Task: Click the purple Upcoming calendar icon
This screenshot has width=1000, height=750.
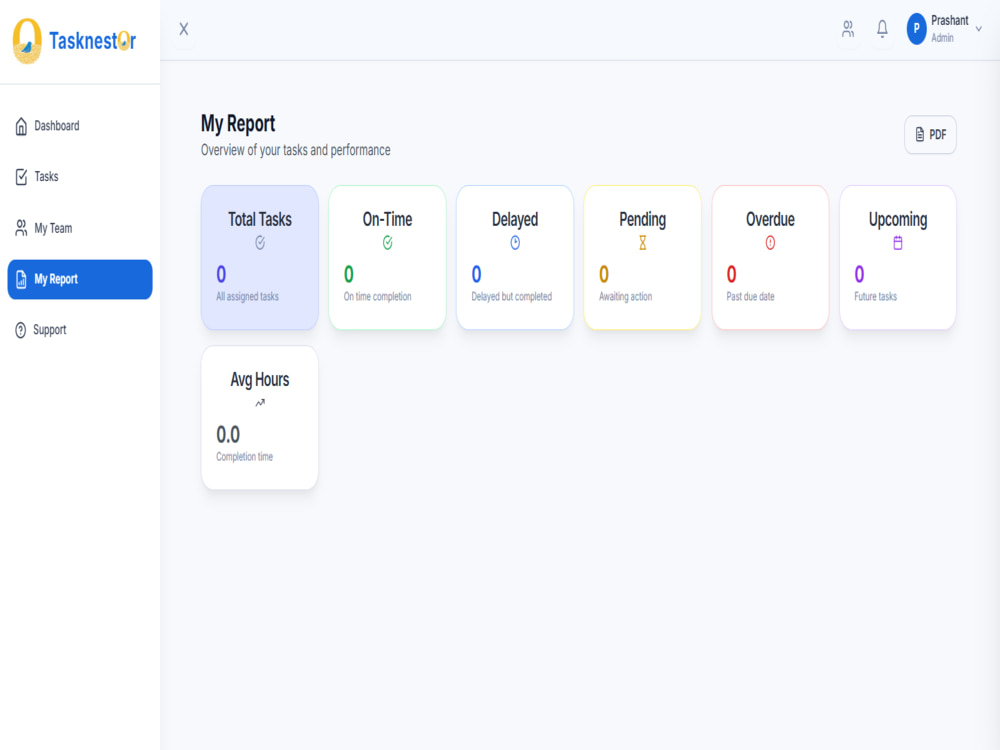Action: [x=897, y=242]
